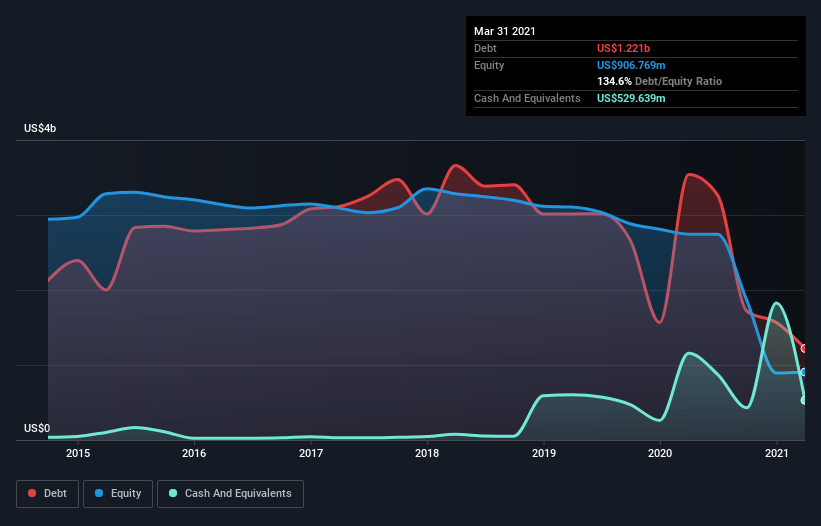Click the teal Cash And Equivalents legend dot
The width and height of the screenshot is (821, 526).
tap(173, 493)
